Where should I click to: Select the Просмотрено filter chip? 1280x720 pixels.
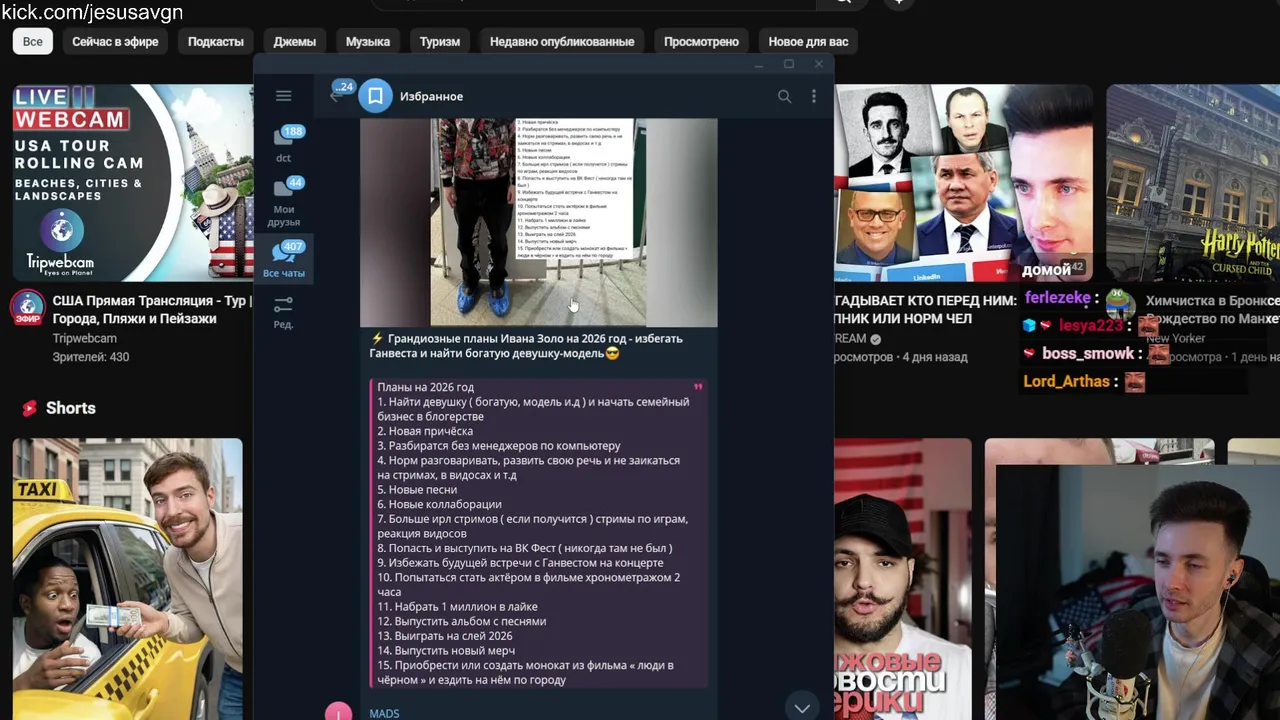pos(701,41)
